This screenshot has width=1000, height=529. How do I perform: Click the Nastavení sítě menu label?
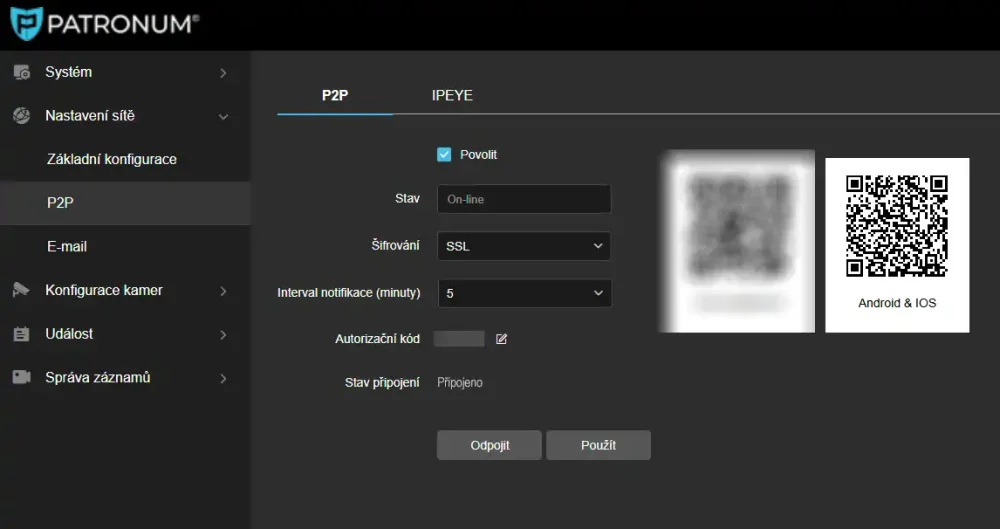click(x=90, y=116)
